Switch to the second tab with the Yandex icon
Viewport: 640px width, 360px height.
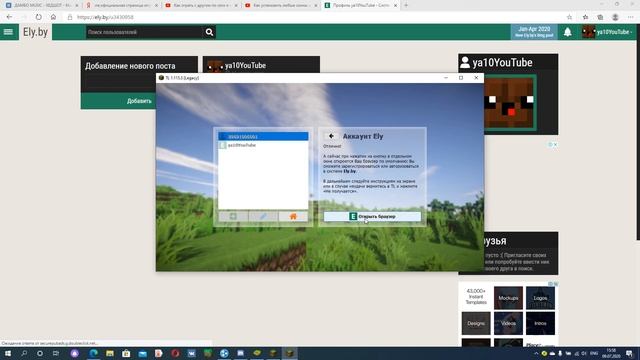click(x=122, y=5)
